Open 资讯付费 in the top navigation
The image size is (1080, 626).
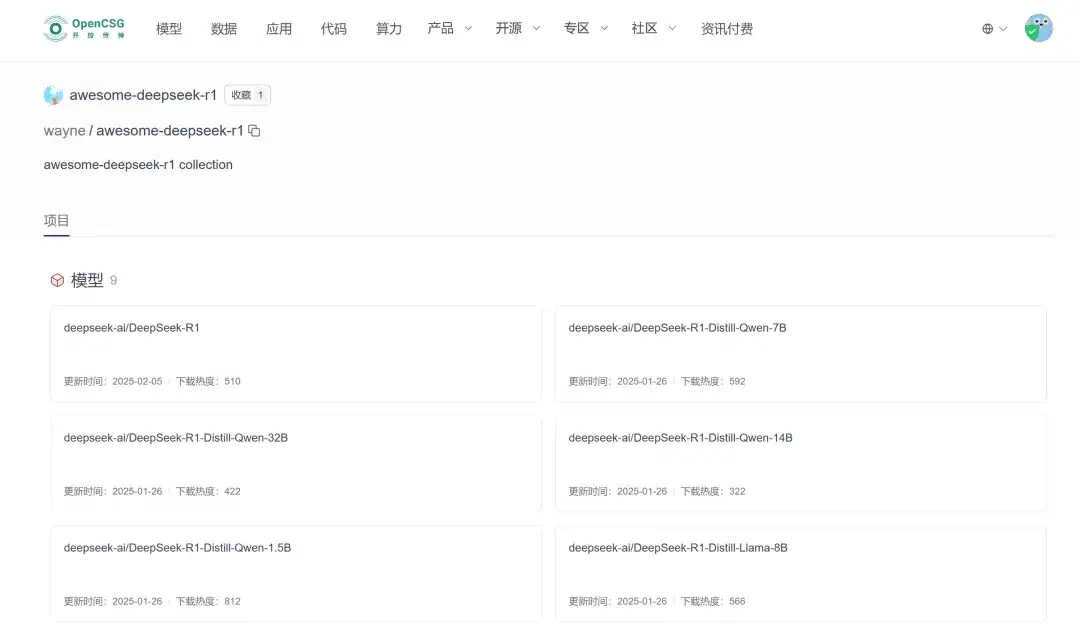pos(727,29)
